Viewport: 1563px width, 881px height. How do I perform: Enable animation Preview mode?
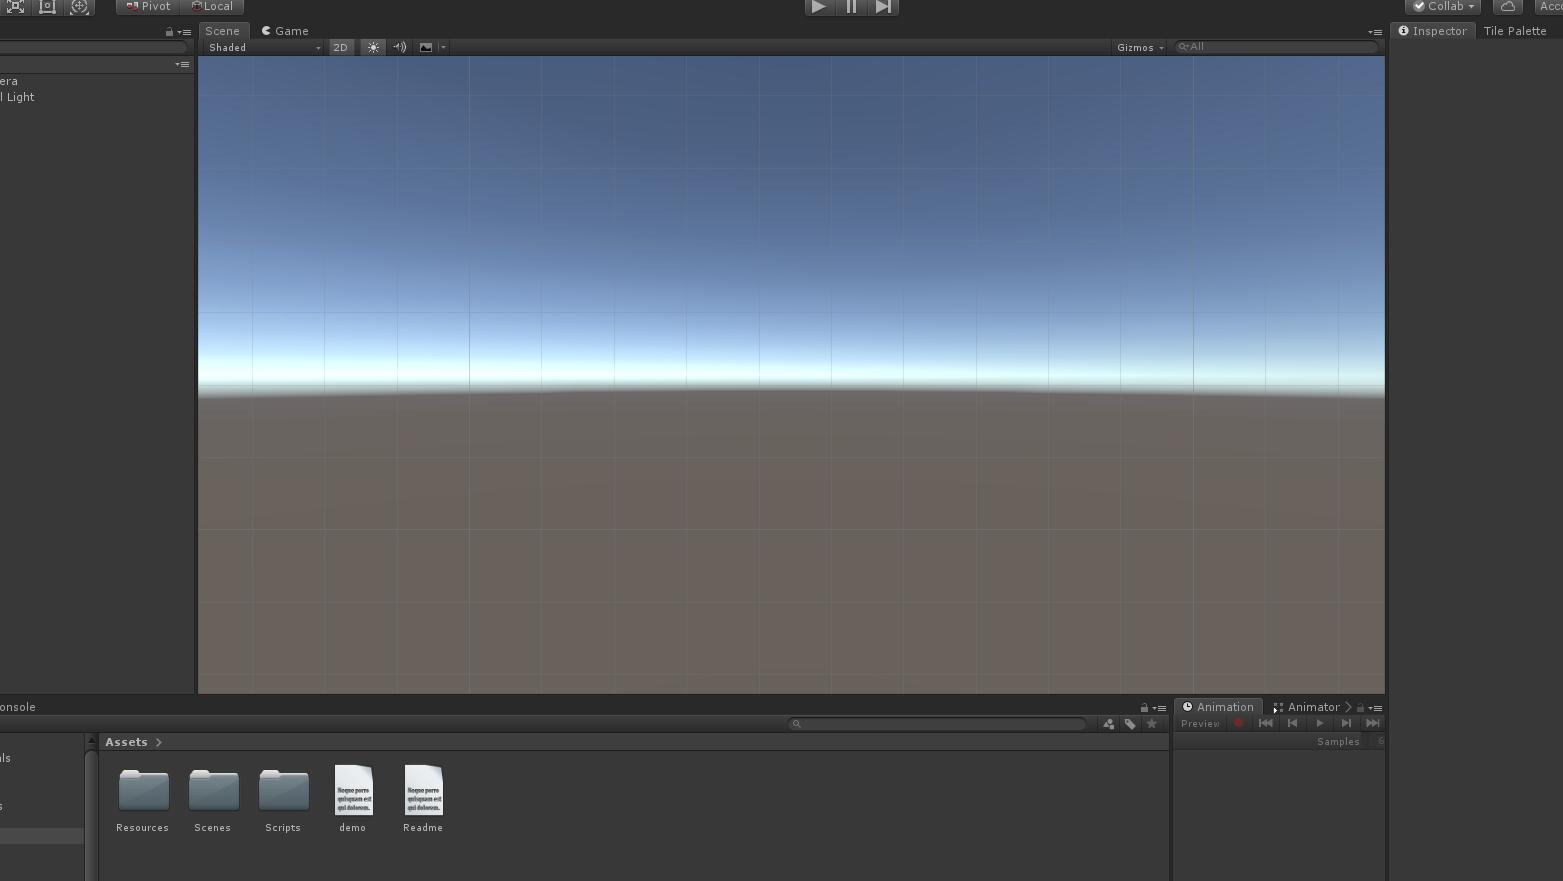tap(1199, 723)
